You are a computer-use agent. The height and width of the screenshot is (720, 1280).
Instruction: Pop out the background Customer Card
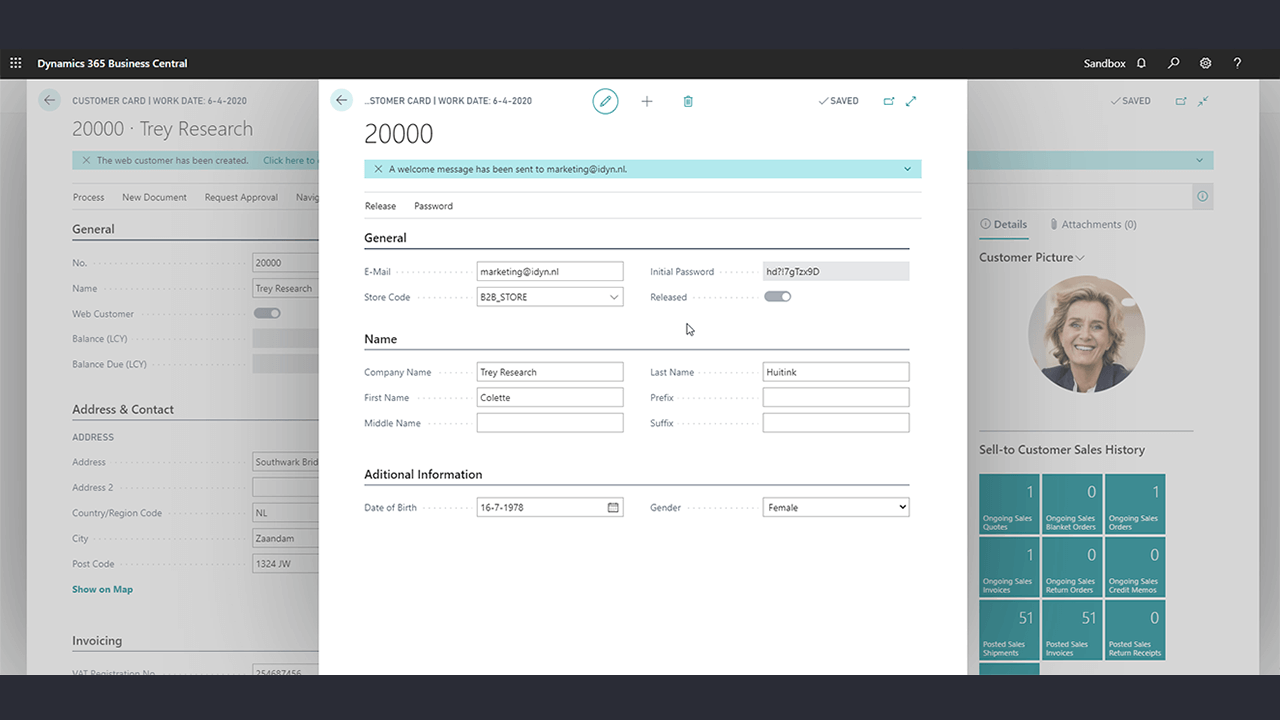(1181, 101)
